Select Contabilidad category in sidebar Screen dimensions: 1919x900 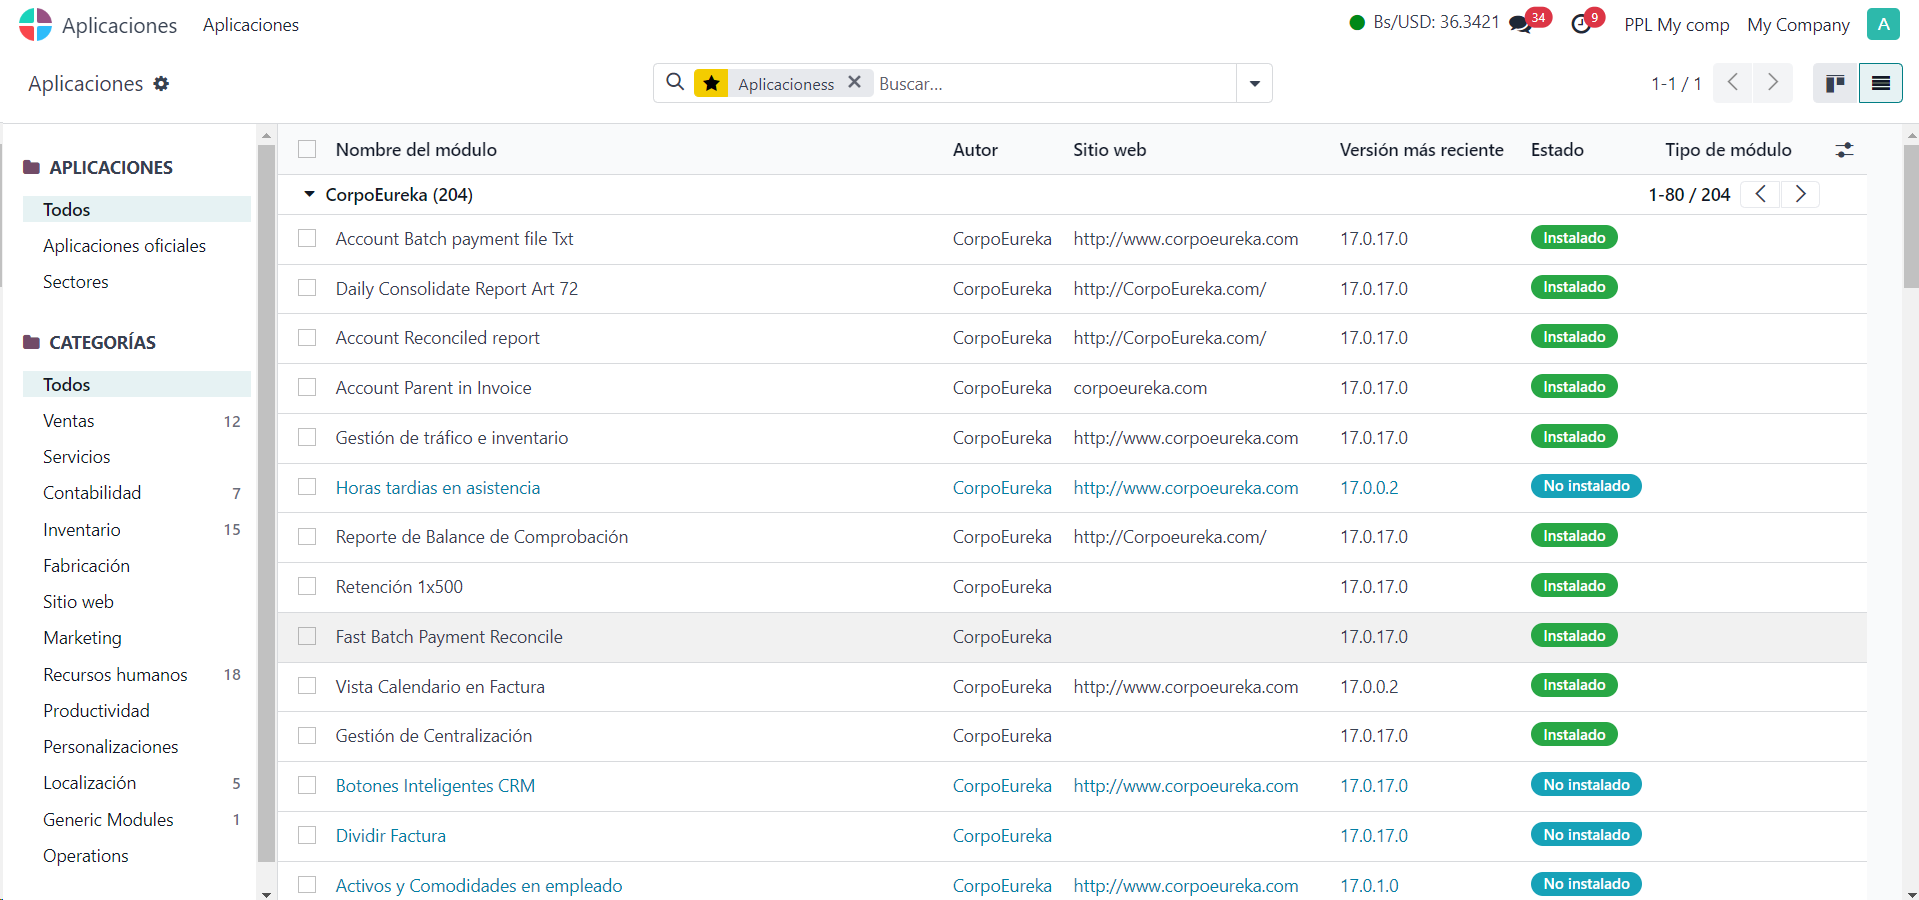92,493
